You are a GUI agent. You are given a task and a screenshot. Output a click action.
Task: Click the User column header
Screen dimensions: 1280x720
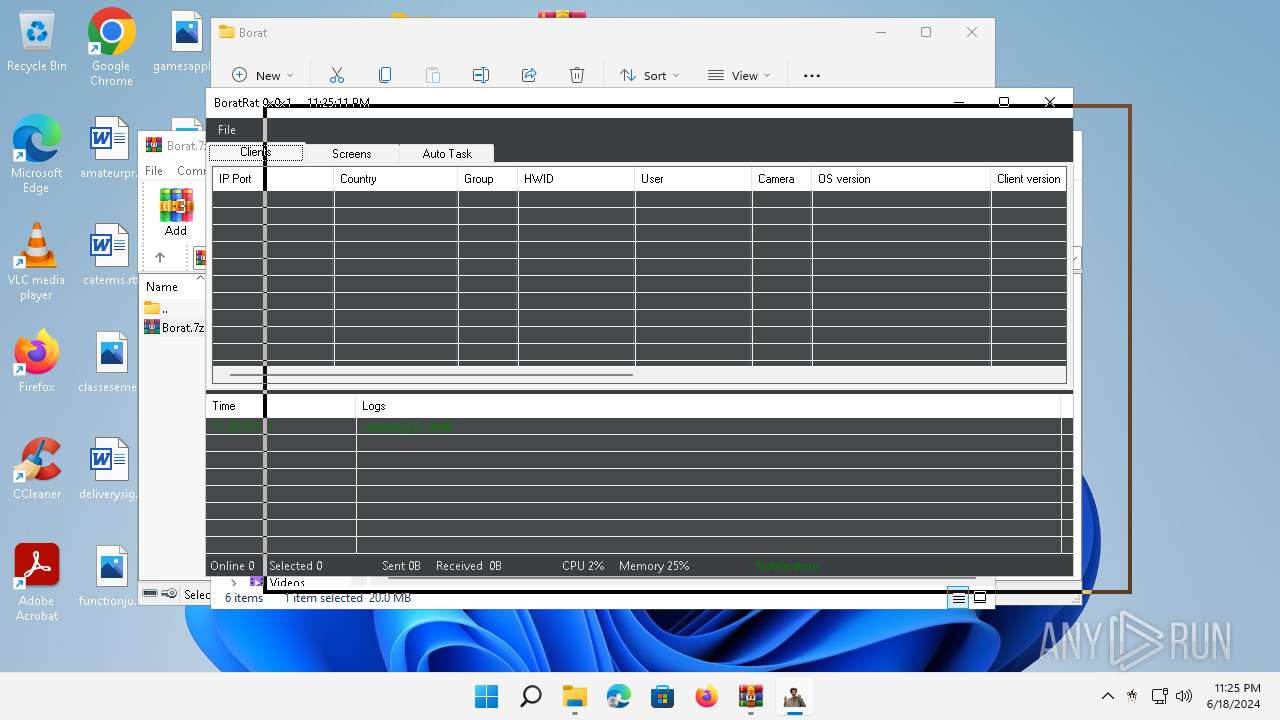tap(693, 179)
